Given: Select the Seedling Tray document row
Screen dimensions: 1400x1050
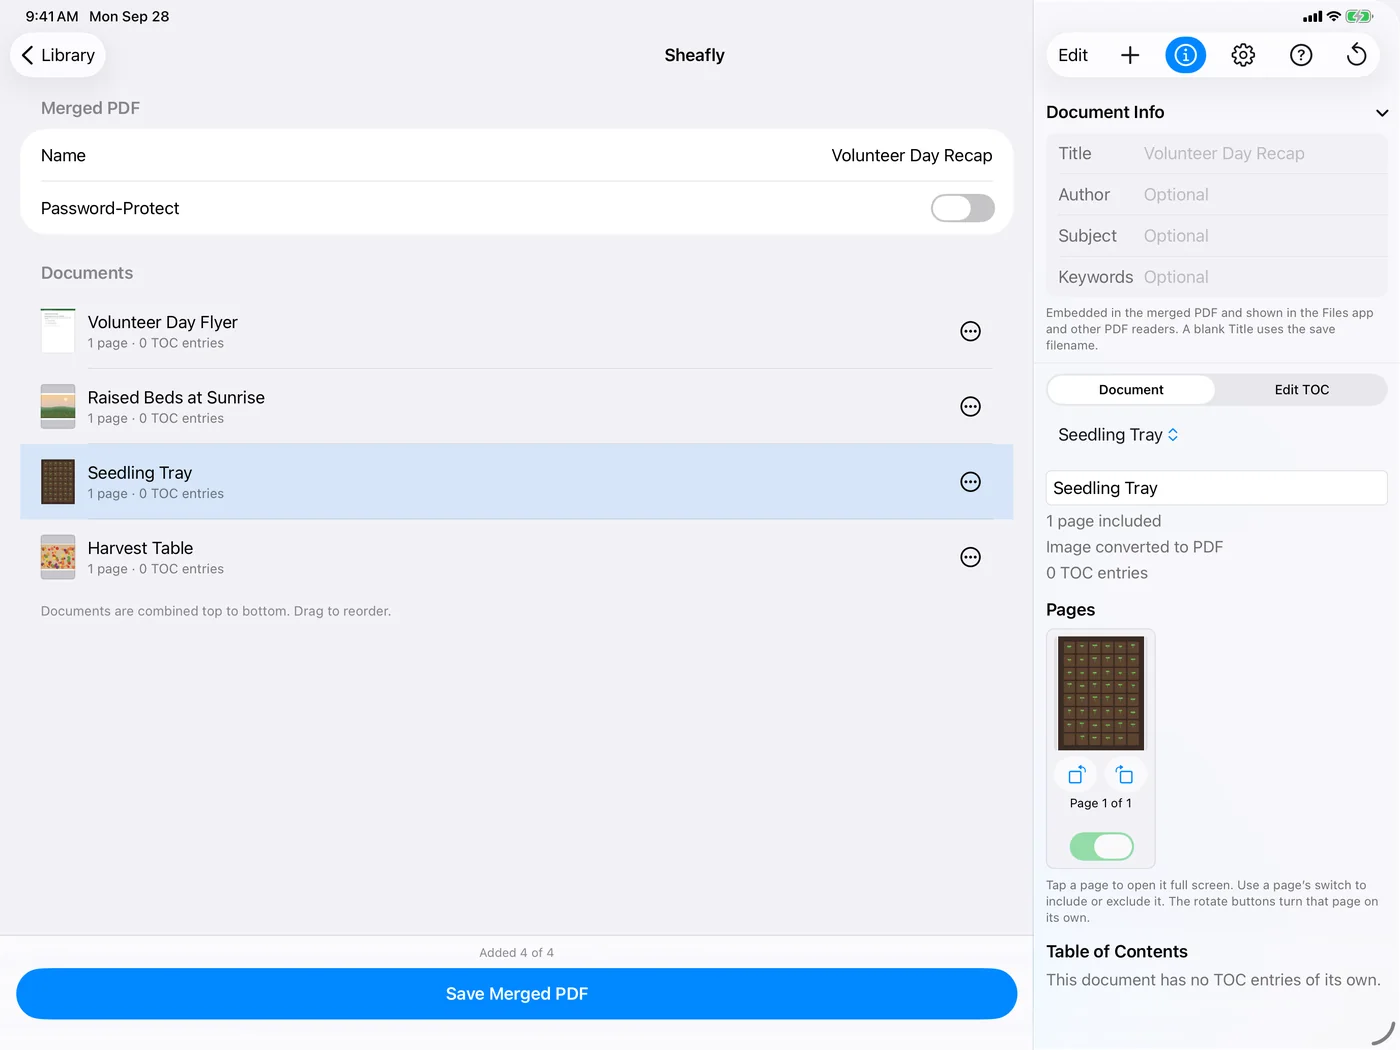Looking at the screenshot, I should 517,482.
